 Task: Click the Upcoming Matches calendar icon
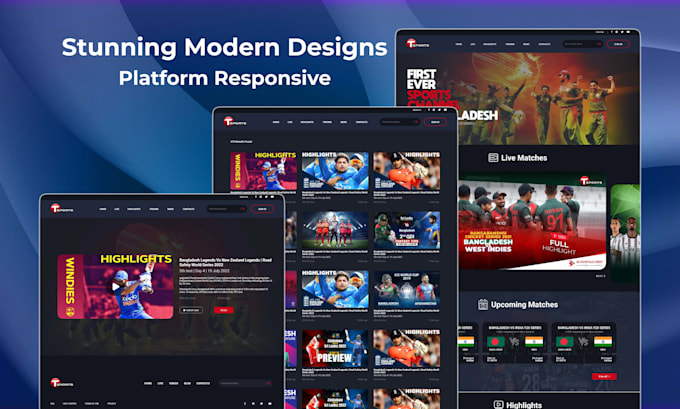click(483, 304)
